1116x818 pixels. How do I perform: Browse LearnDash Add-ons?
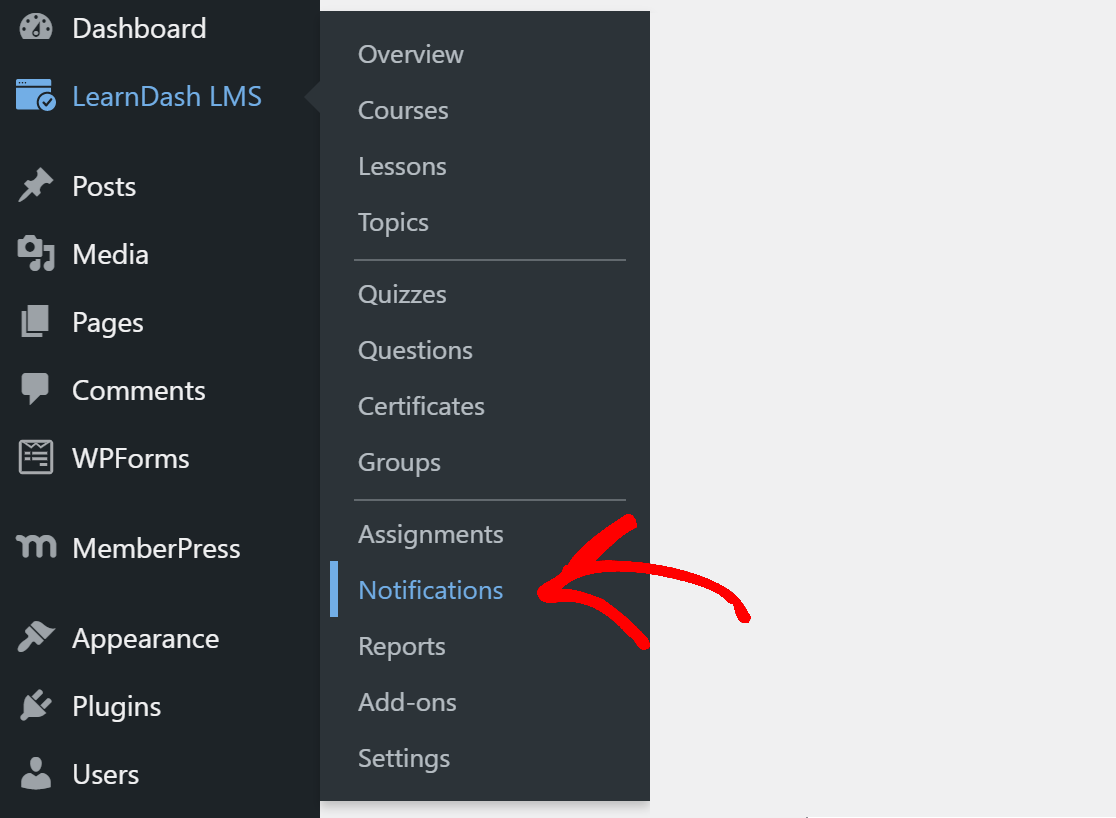click(407, 702)
